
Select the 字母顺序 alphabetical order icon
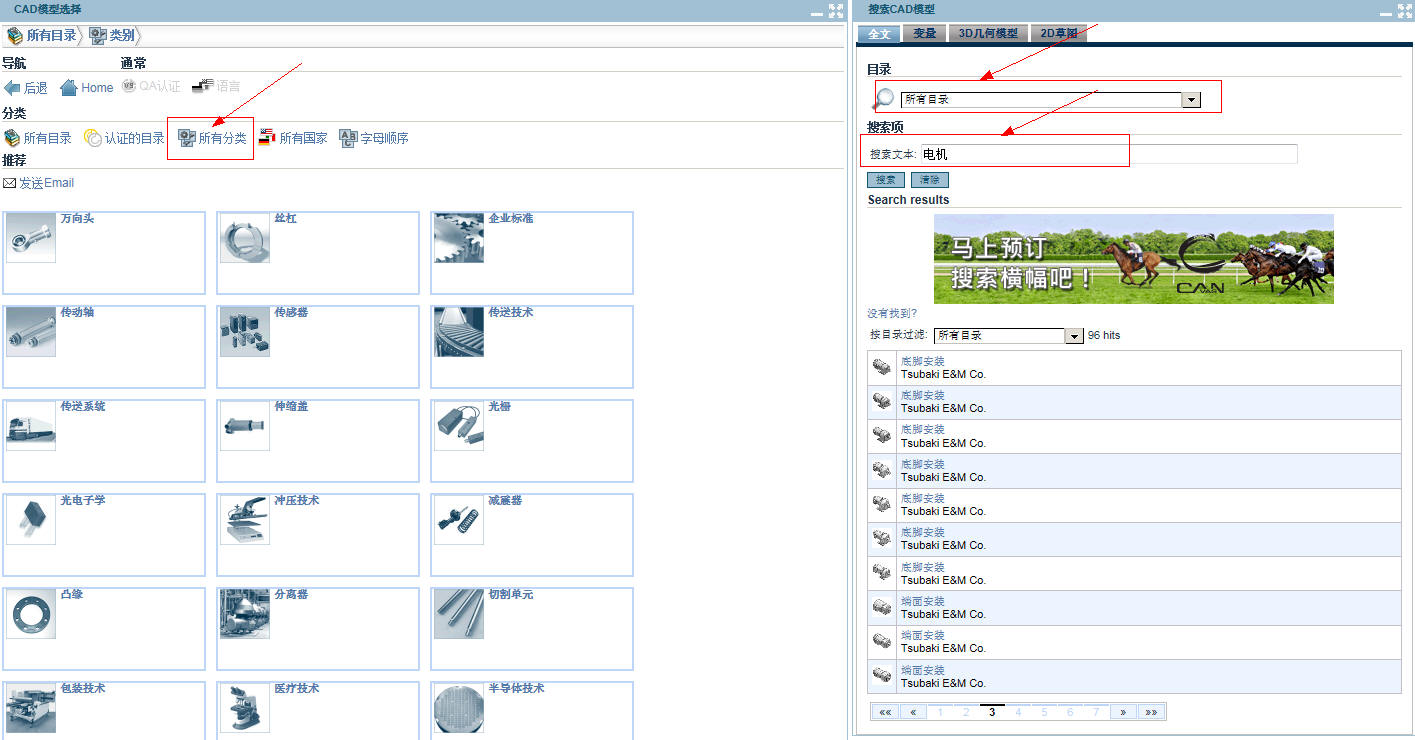click(348, 138)
